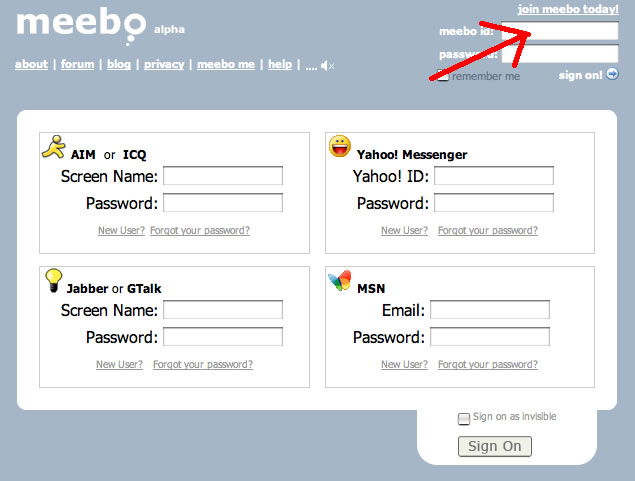Click the '....' item after help
The height and width of the screenshot is (481, 635).
pyautogui.click(x=311, y=66)
